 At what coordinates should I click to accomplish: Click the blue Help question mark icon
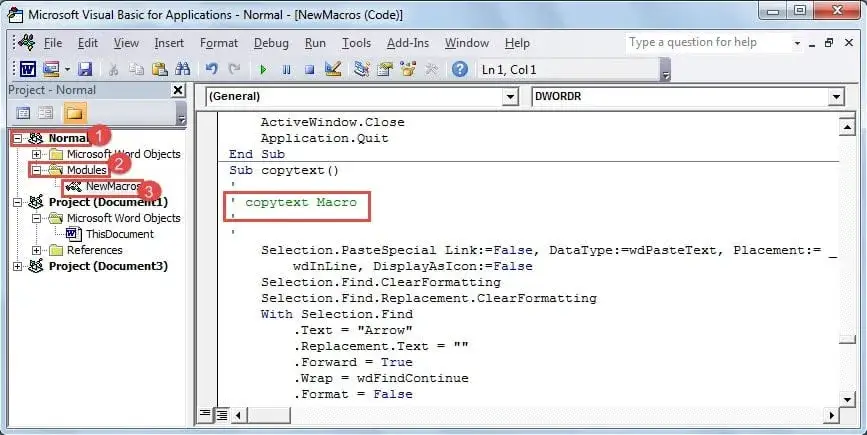coord(459,69)
